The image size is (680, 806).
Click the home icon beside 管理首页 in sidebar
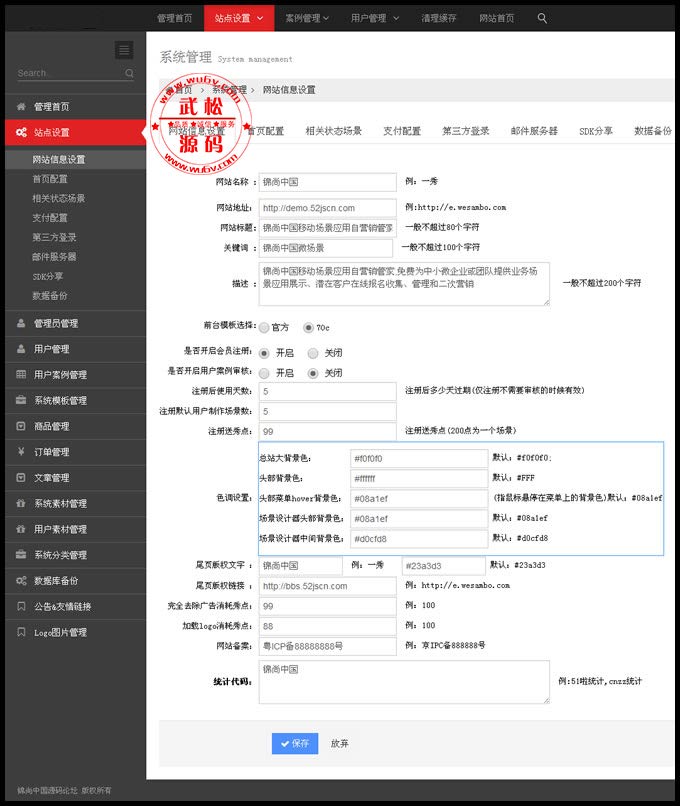pos(21,106)
